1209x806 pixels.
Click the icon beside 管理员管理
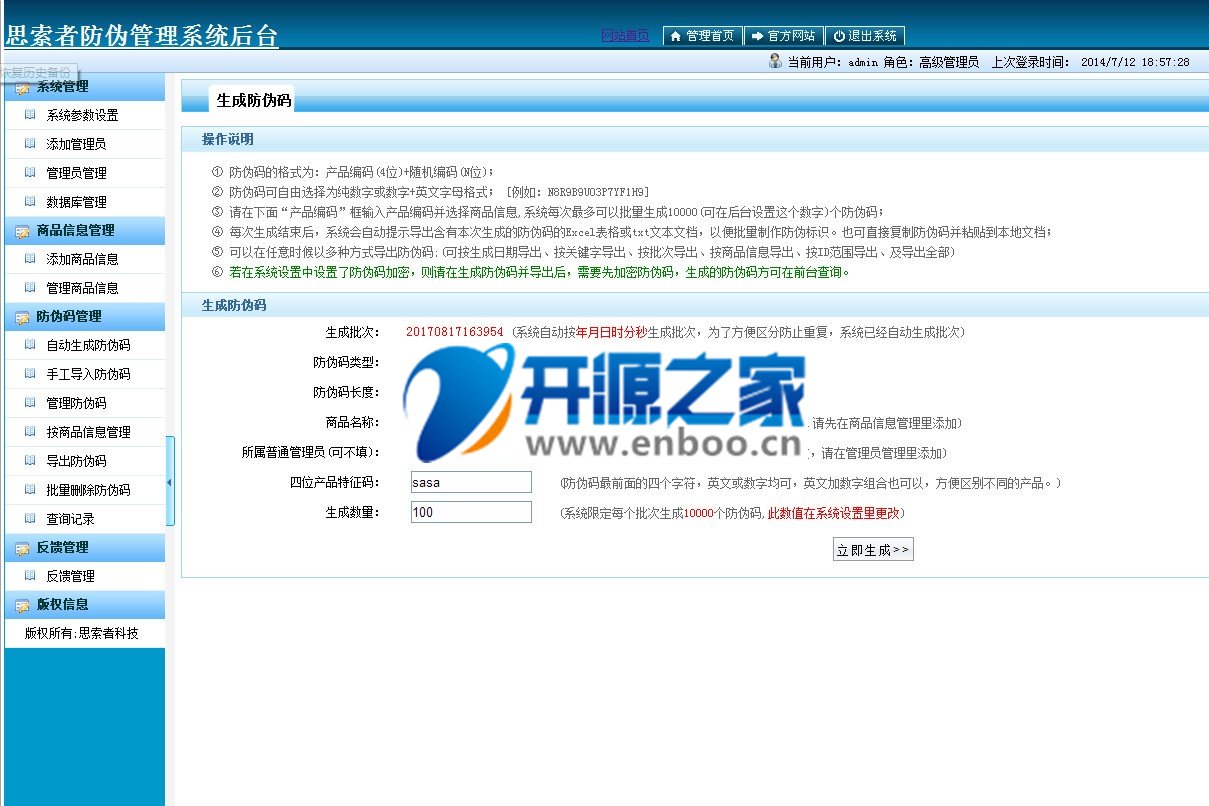coord(30,173)
